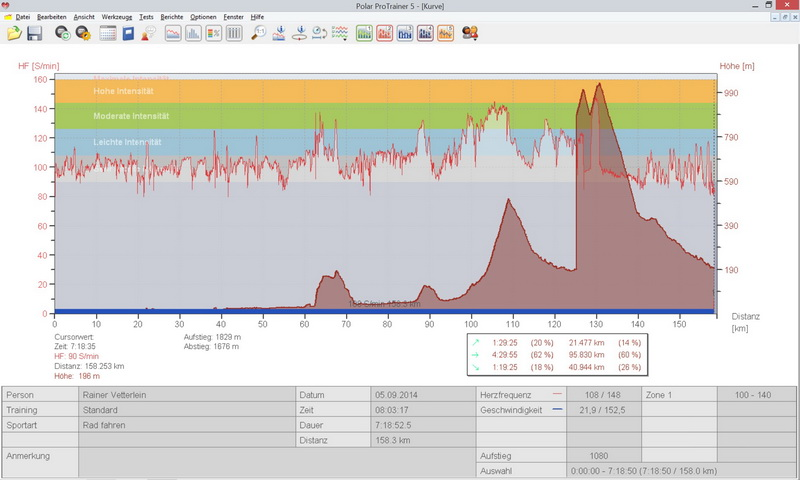The image size is (800, 480).
Task: Click the orange chart number 5 icon
Action: [x=445, y=34]
